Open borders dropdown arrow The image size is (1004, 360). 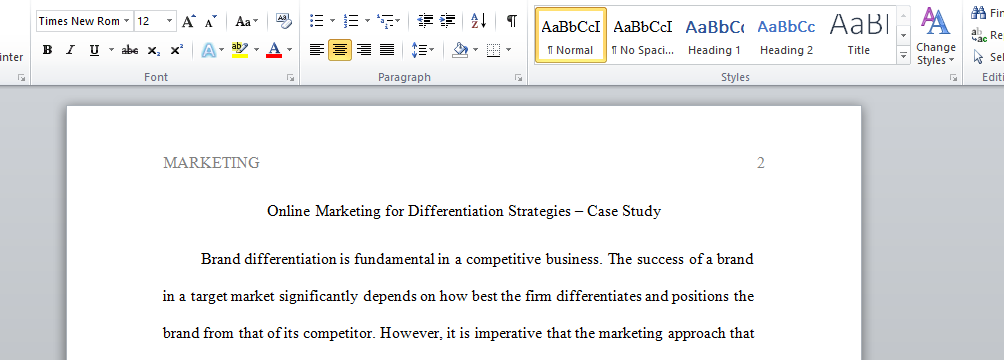[x=508, y=50]
